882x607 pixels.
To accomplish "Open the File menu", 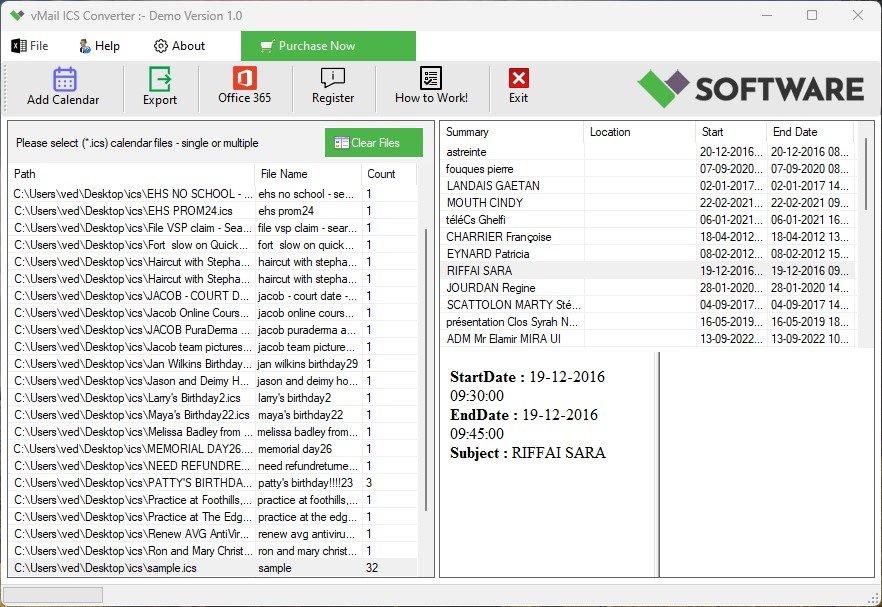I will [30, 46].
